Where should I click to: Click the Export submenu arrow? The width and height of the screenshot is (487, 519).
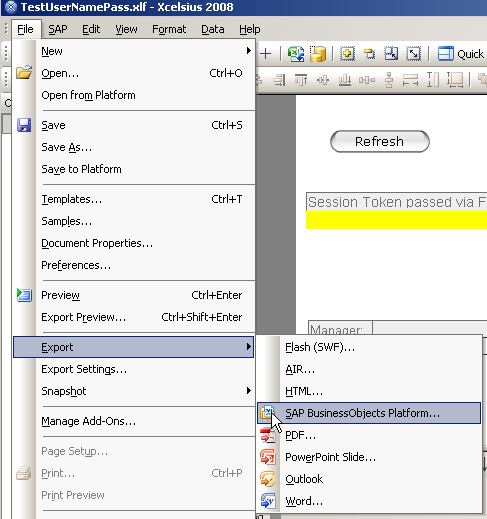click(248, 347)
